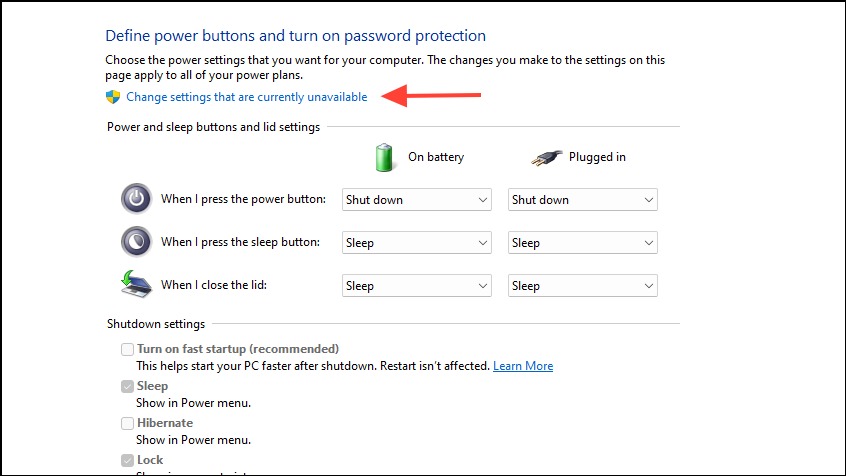Click the green battery icon
The image size is (846, 476).
point(384,158)
